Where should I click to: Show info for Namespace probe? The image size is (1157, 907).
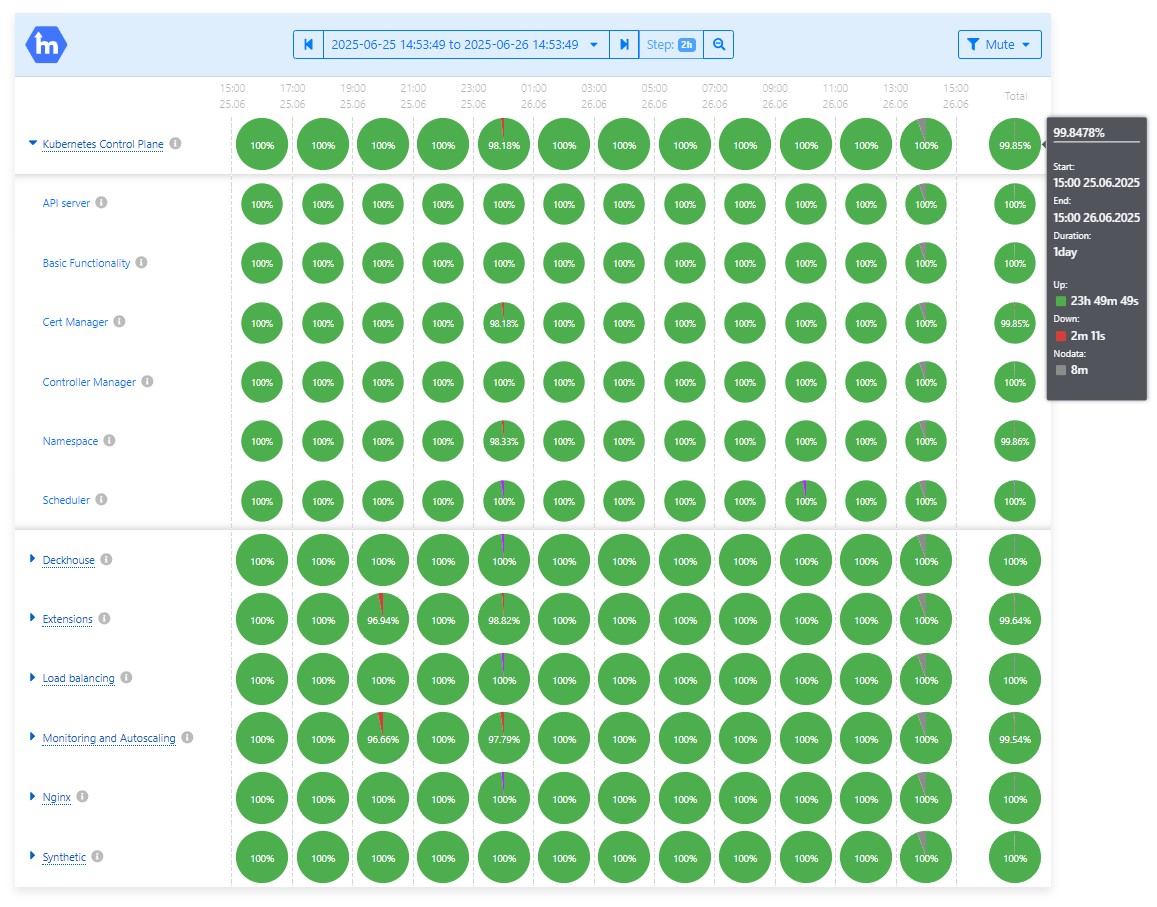coord(109,440)
